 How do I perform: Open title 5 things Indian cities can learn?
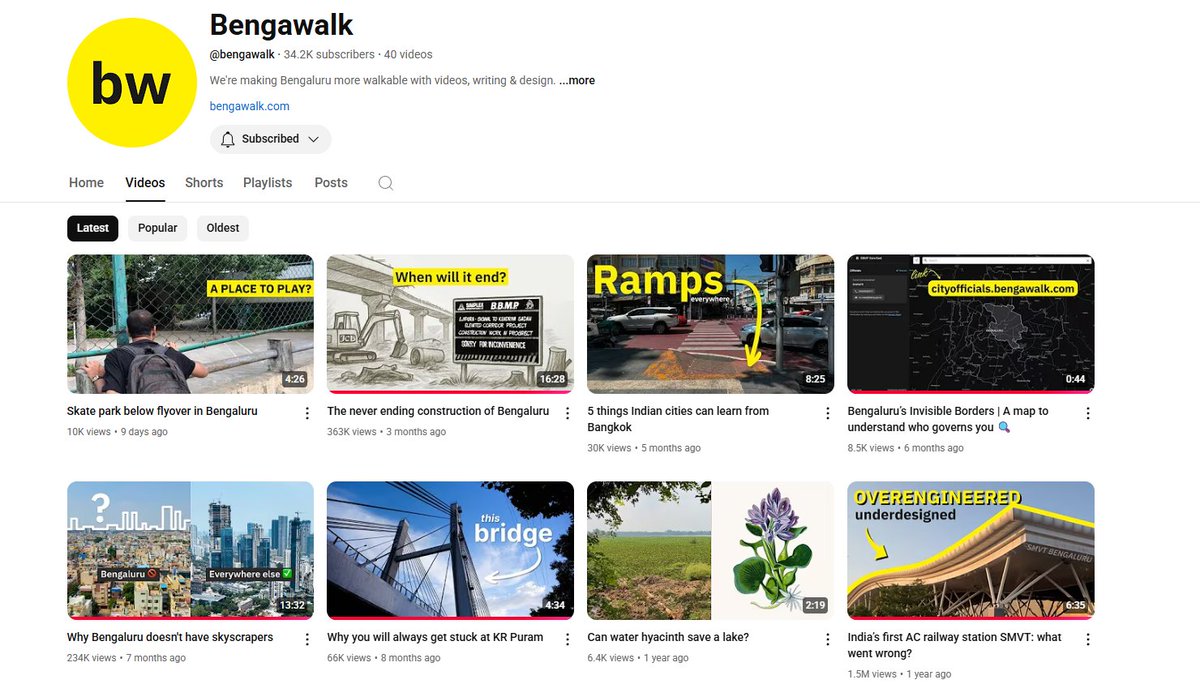(678, 419)
